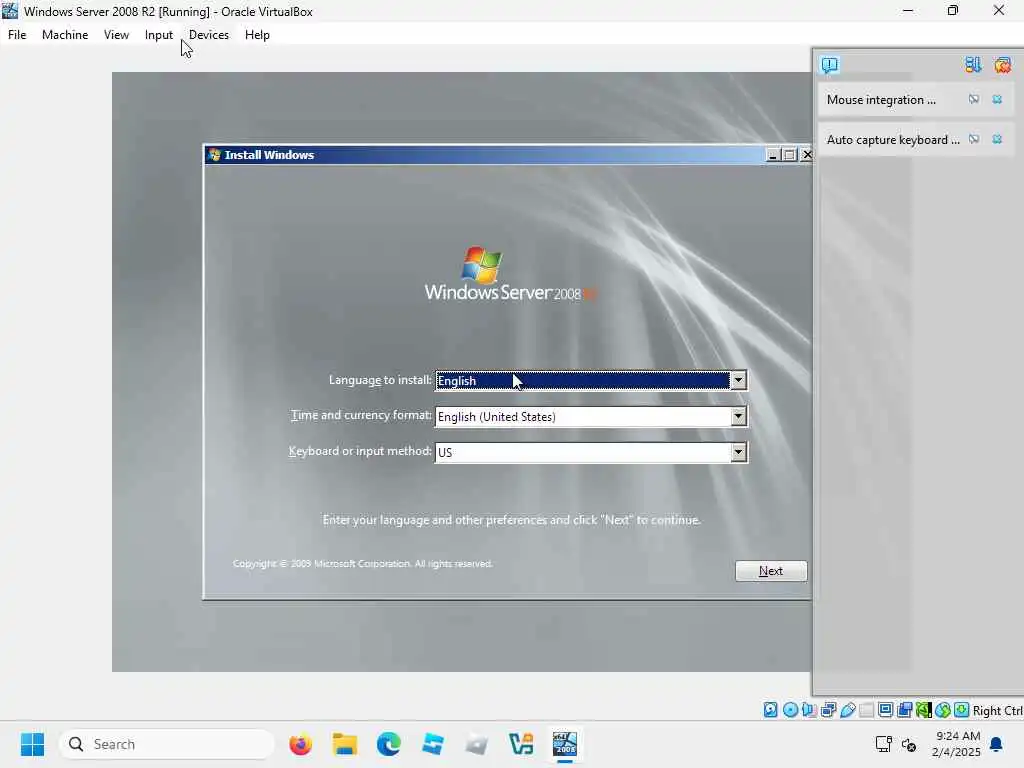
Task: Toggle notification ordering icon in notification panel
Action: click(x=973, y=65)
